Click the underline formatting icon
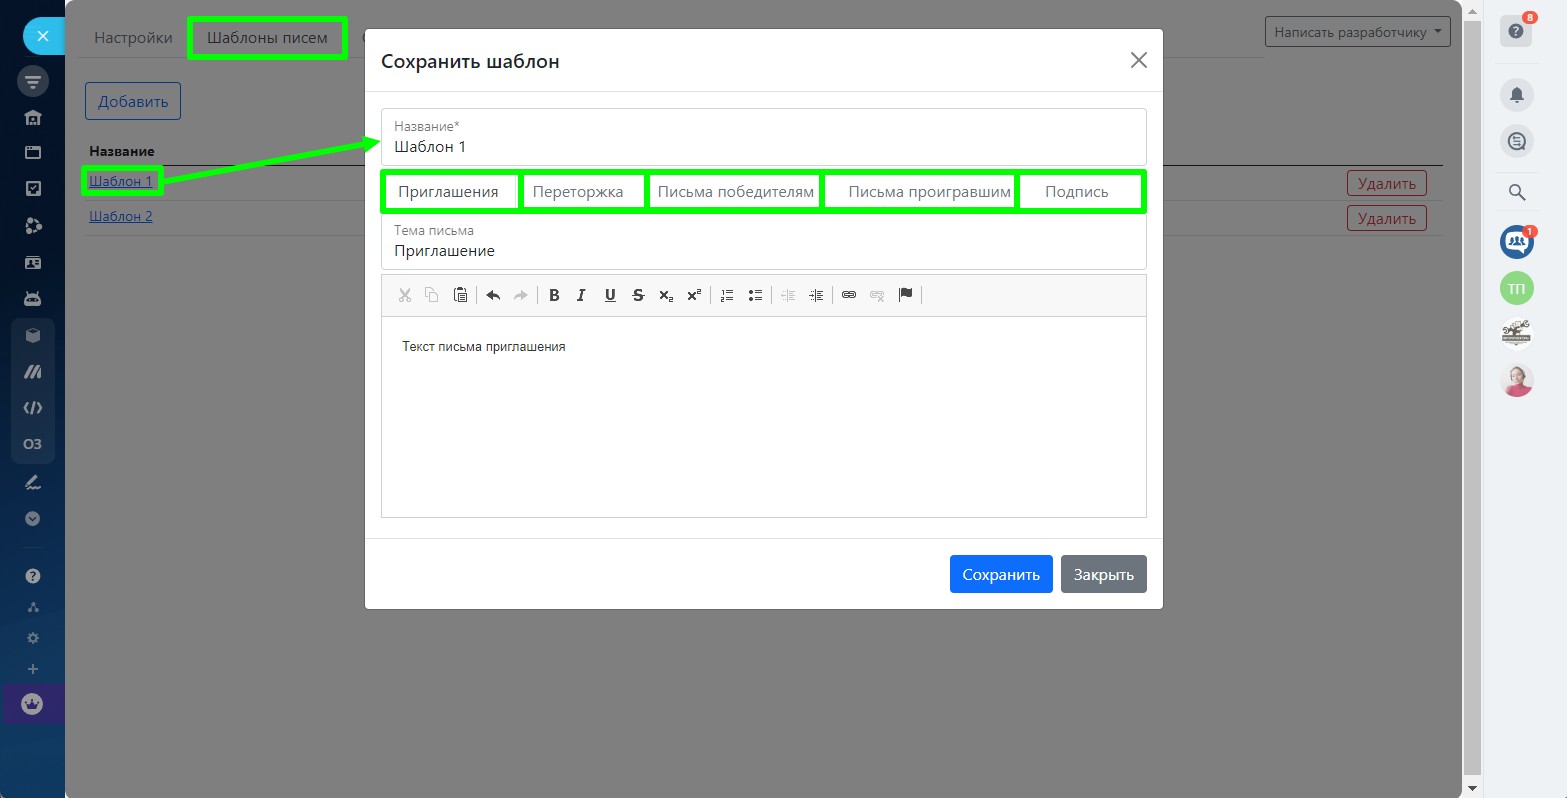The width and height of the screenshot is (1567, 798). pyautogui.click(x=609, y=295)
